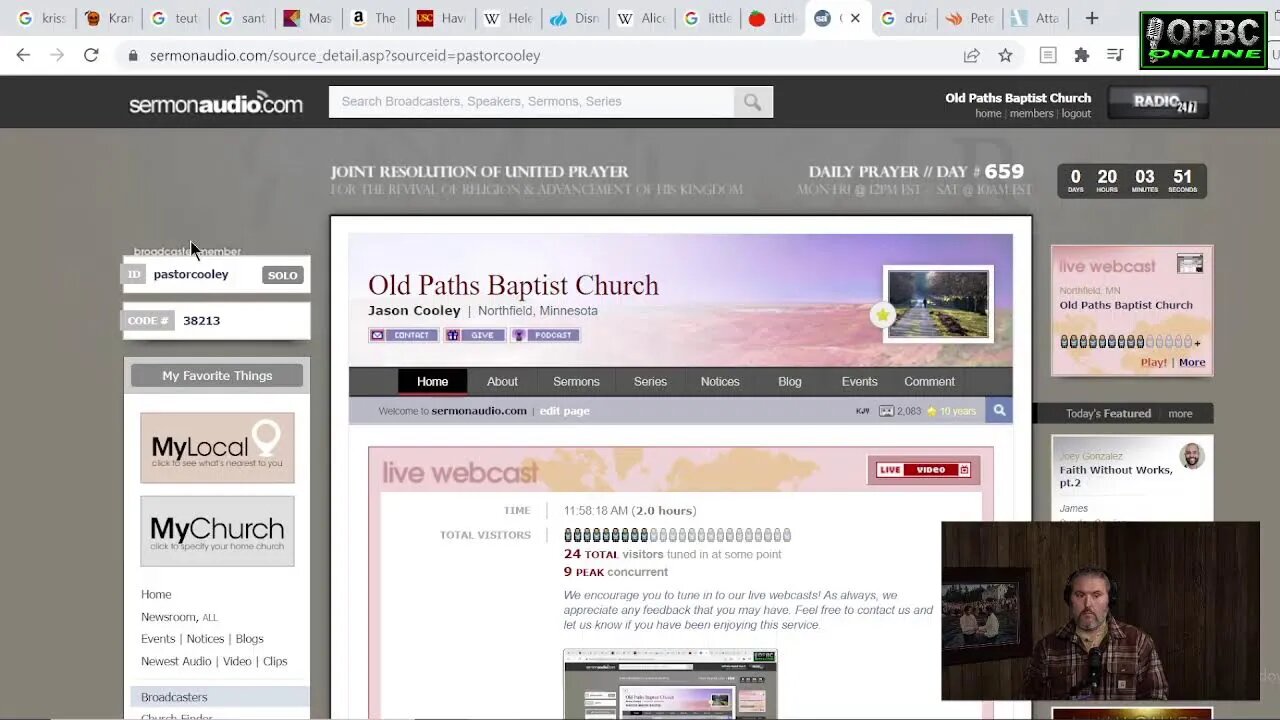Click the 'home' link under Old Paths Baptist Church
The width and height of the screenshot is (1280, 720).
(988, 114)
